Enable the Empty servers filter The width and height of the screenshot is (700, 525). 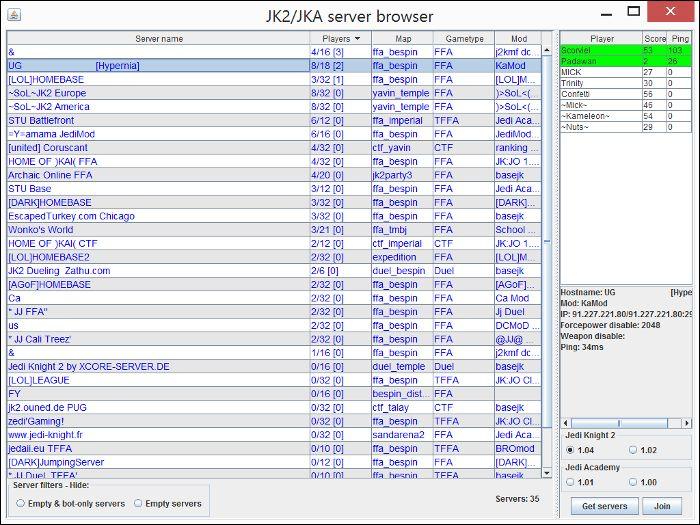(x=138, y=503)
